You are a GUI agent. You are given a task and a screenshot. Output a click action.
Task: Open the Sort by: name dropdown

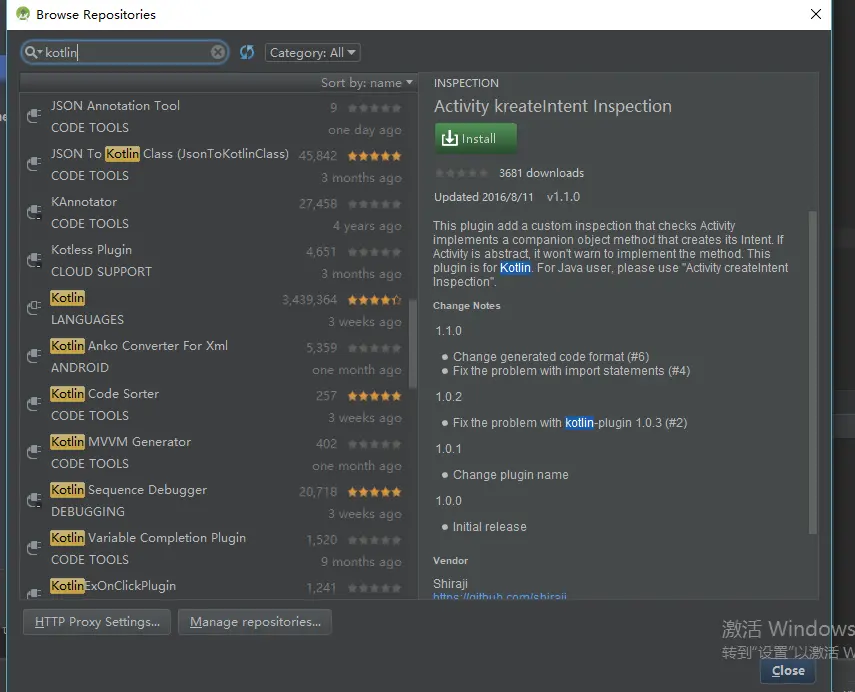tap(366, 83)
